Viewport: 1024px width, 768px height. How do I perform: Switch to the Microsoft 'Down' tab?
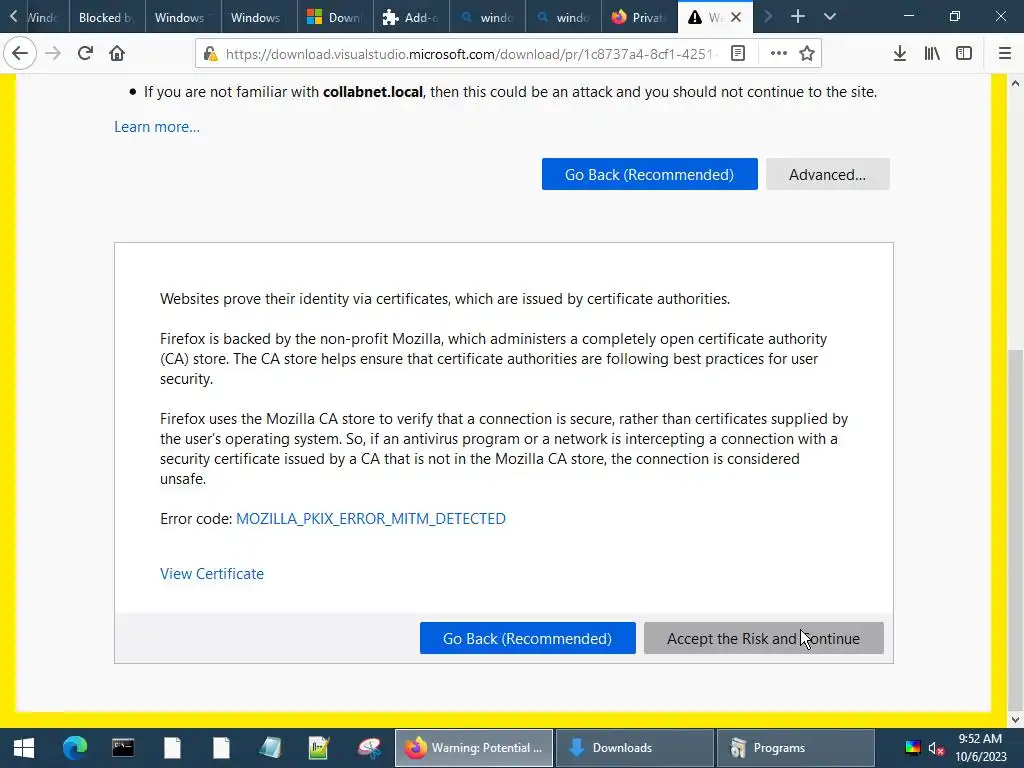click(x=335, y=18)
